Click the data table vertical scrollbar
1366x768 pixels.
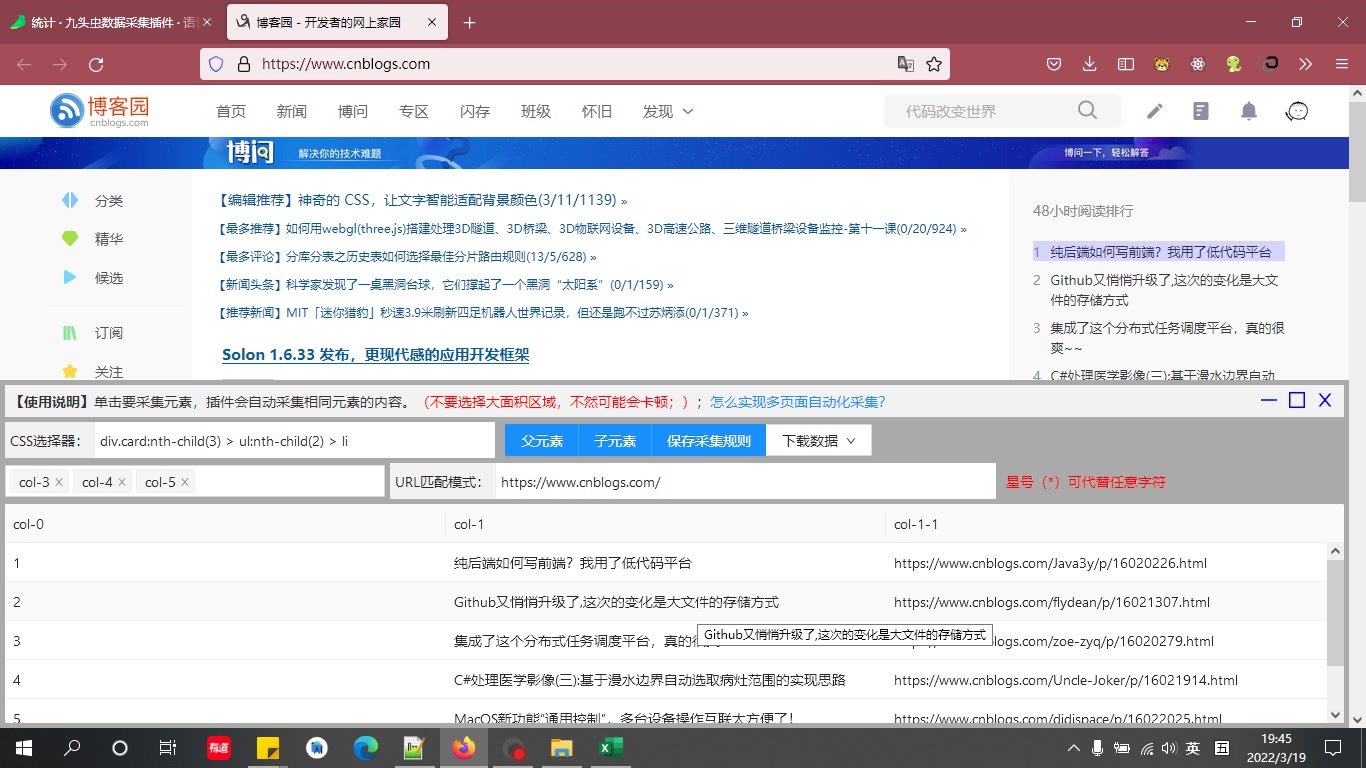tap(1335, 612)
